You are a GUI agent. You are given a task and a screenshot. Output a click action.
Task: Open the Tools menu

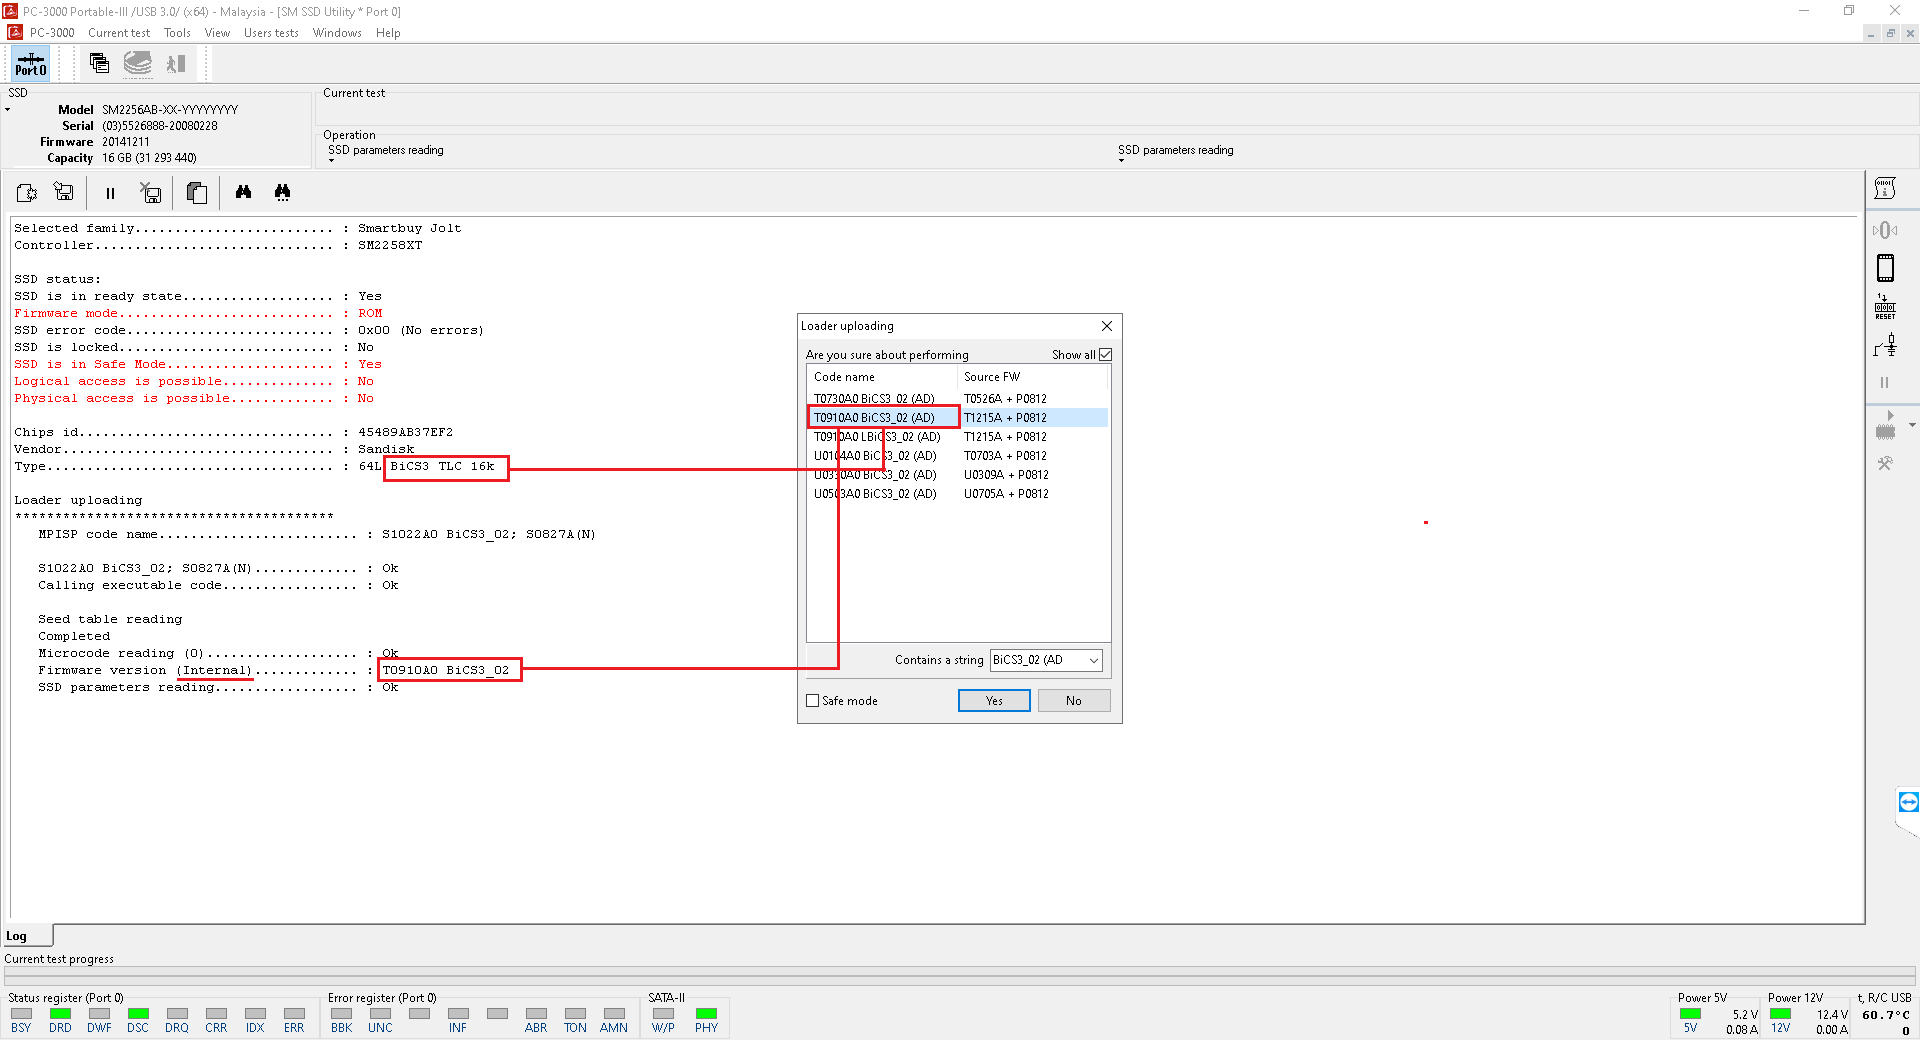point(177,33)
